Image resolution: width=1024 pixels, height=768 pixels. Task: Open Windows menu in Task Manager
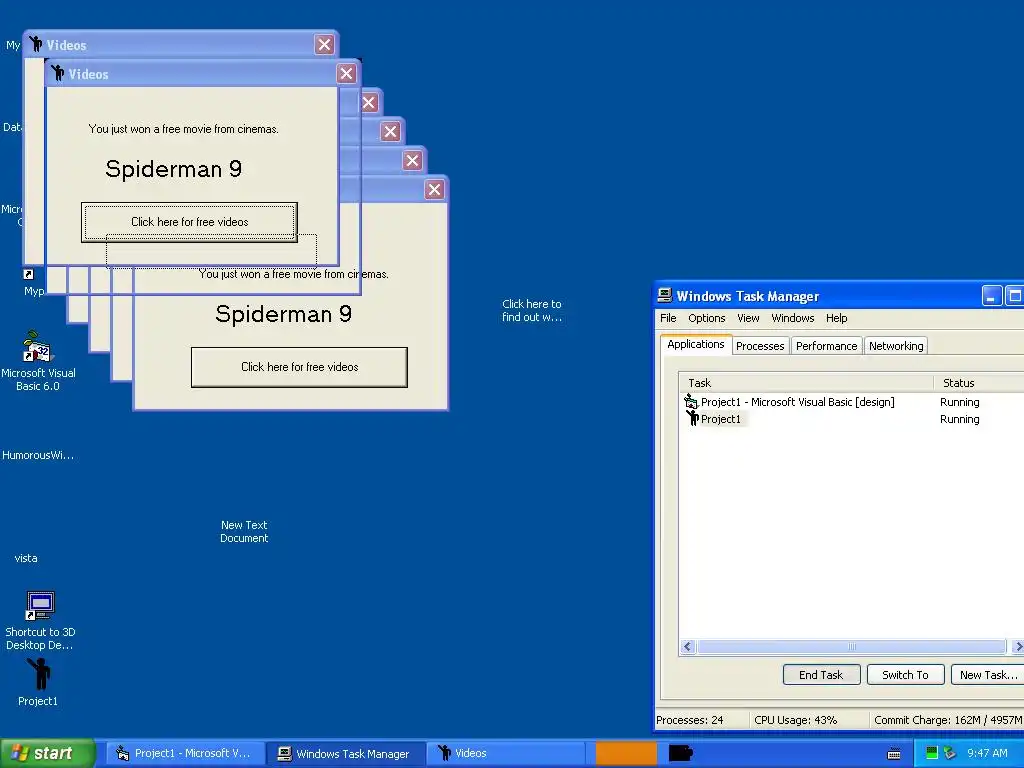tap(793, 318)
